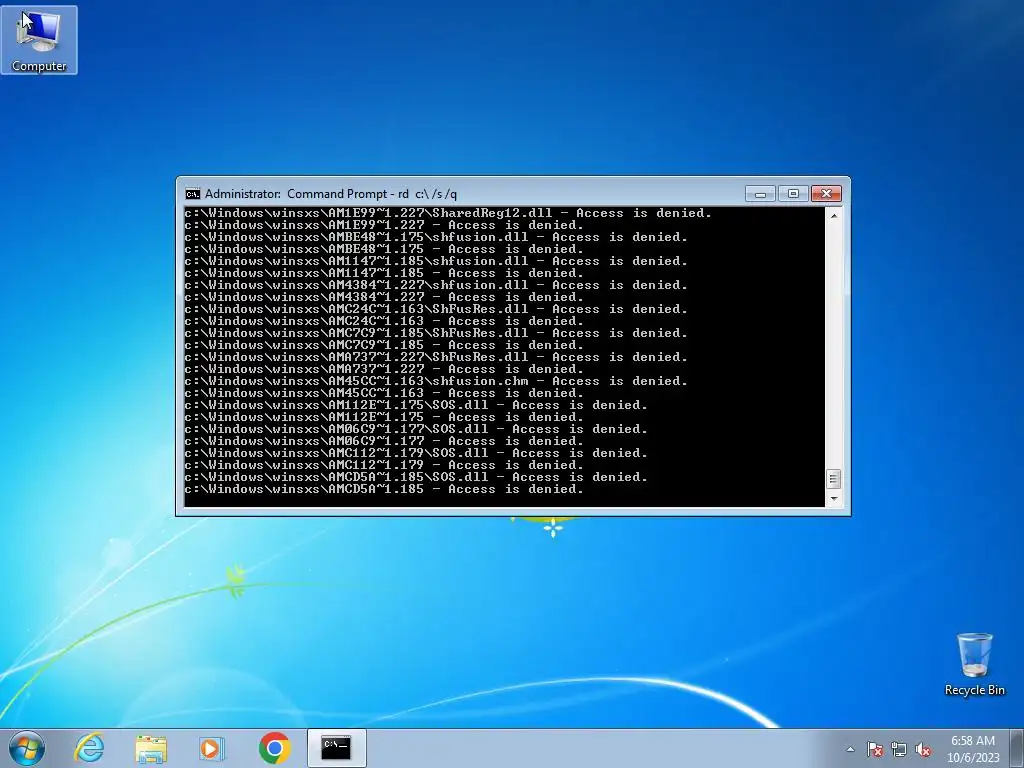This screenshot has height=768, width=1024.
Task: Click the Show desktop strip beside the clock
Action: coord(1017,748)
